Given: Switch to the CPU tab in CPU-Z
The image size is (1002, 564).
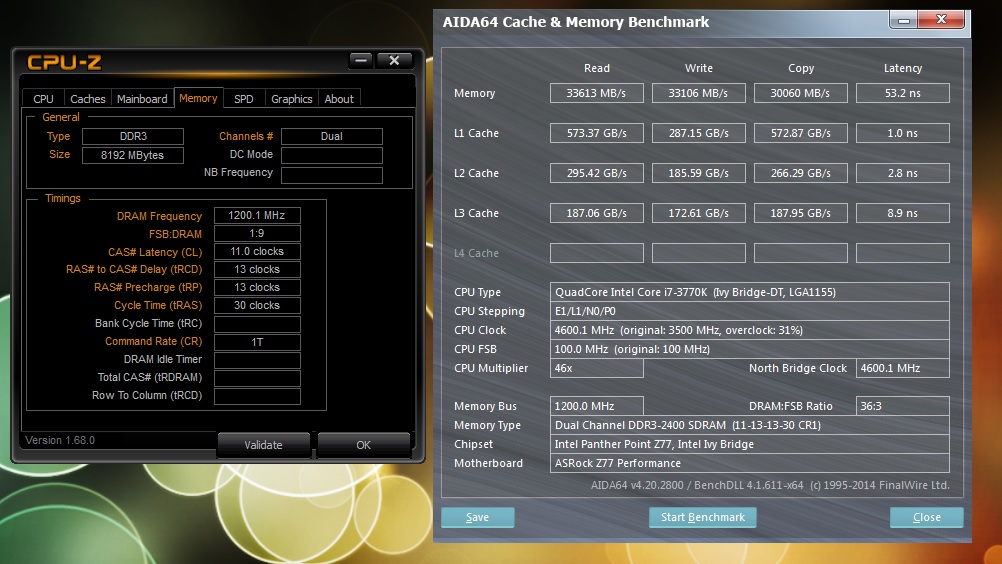Looking at the screenshot, I should coord(43,98).
